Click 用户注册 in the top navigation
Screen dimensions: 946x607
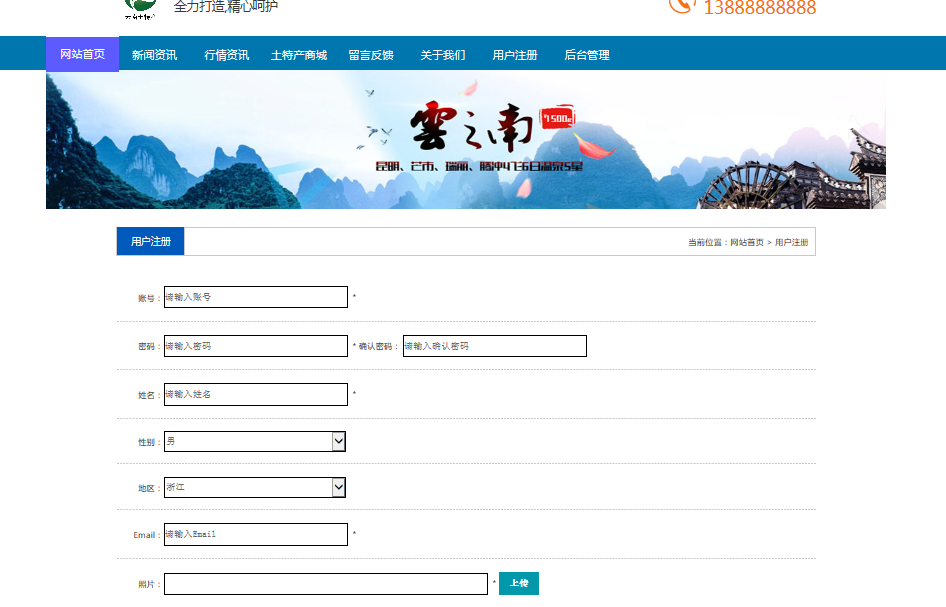(515, 55)
